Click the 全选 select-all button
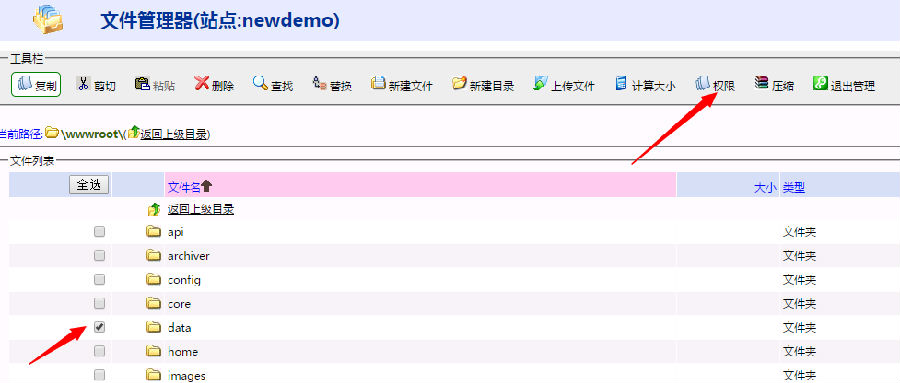The height and width of the screenshot is (383, 900). (89, 185)
